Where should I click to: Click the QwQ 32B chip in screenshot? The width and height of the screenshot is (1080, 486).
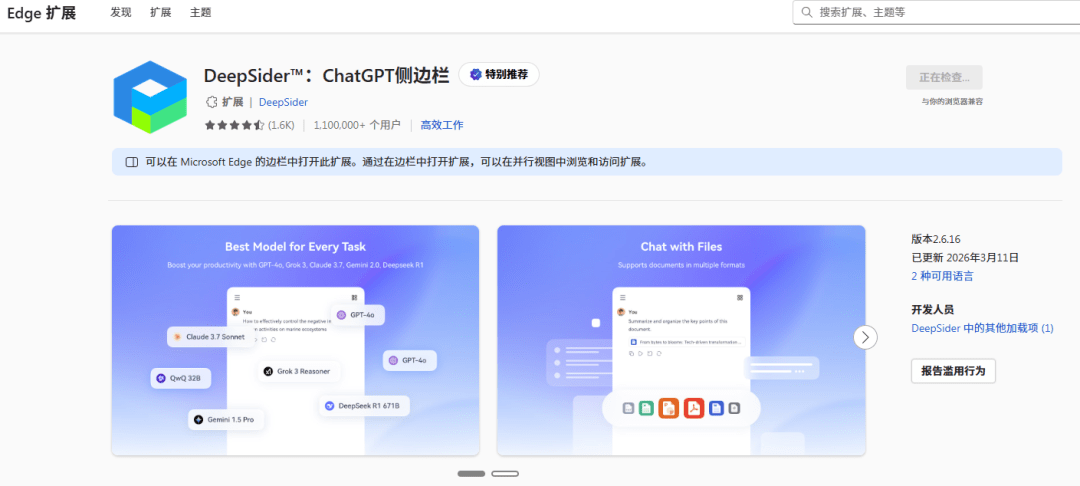(x=180, y=378)
